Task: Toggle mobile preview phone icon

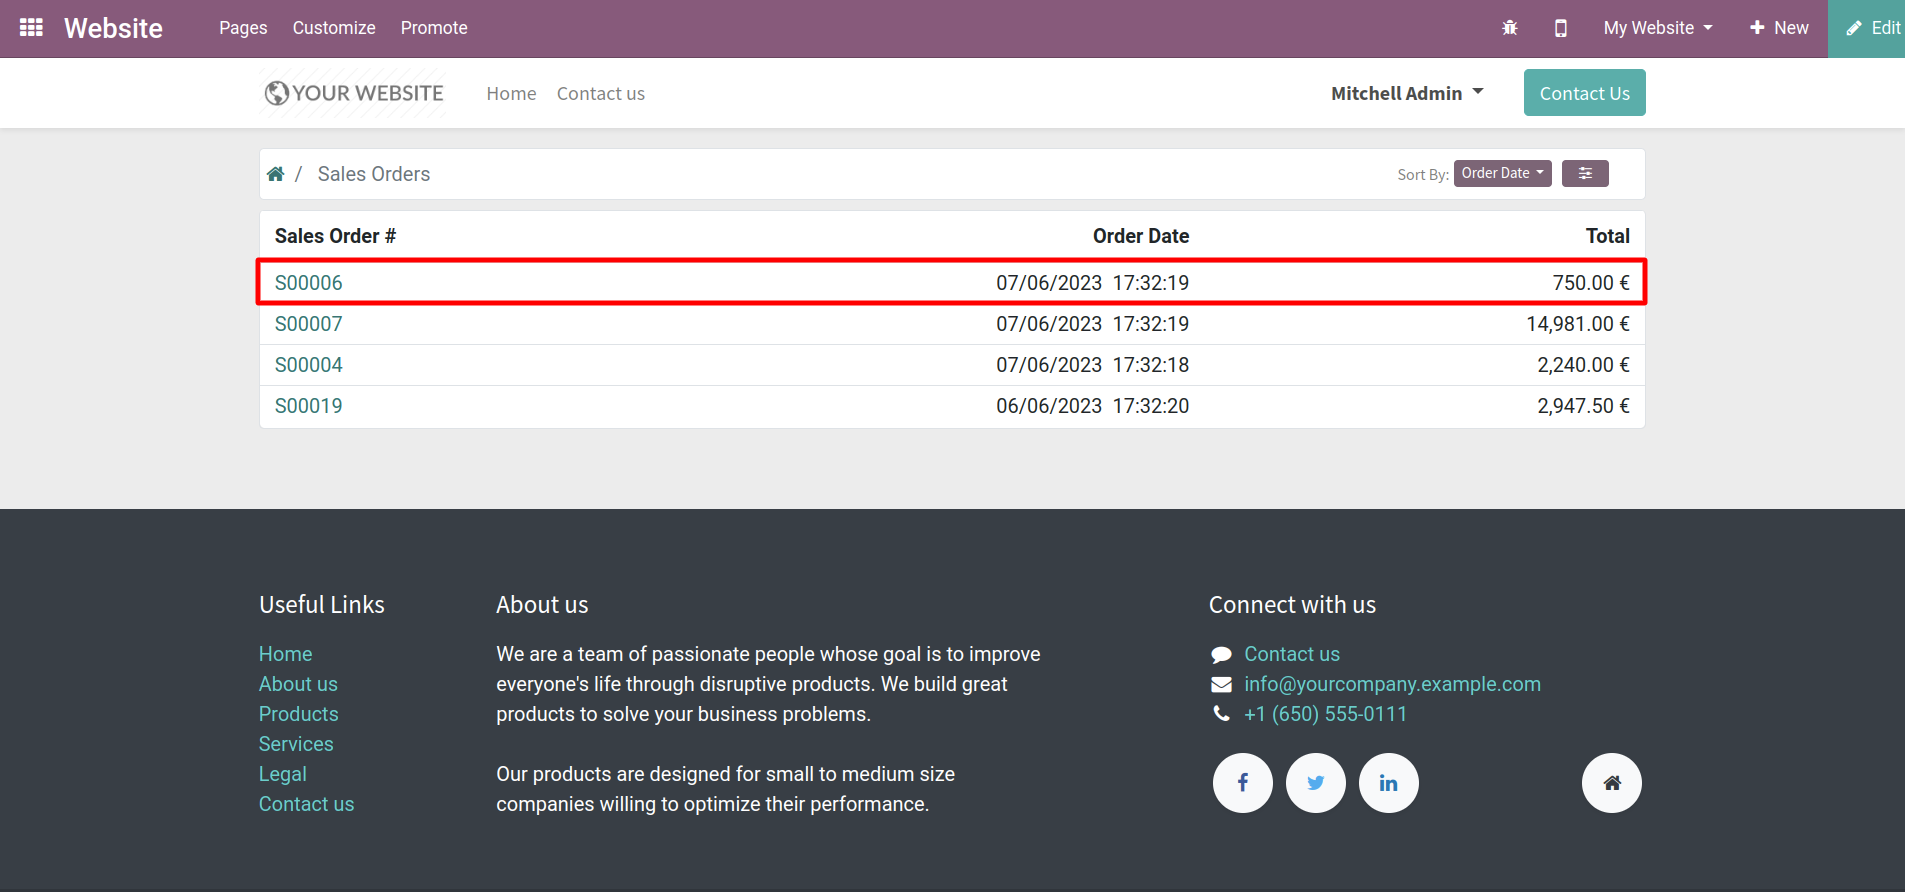Action: [x=1560, y=28]
